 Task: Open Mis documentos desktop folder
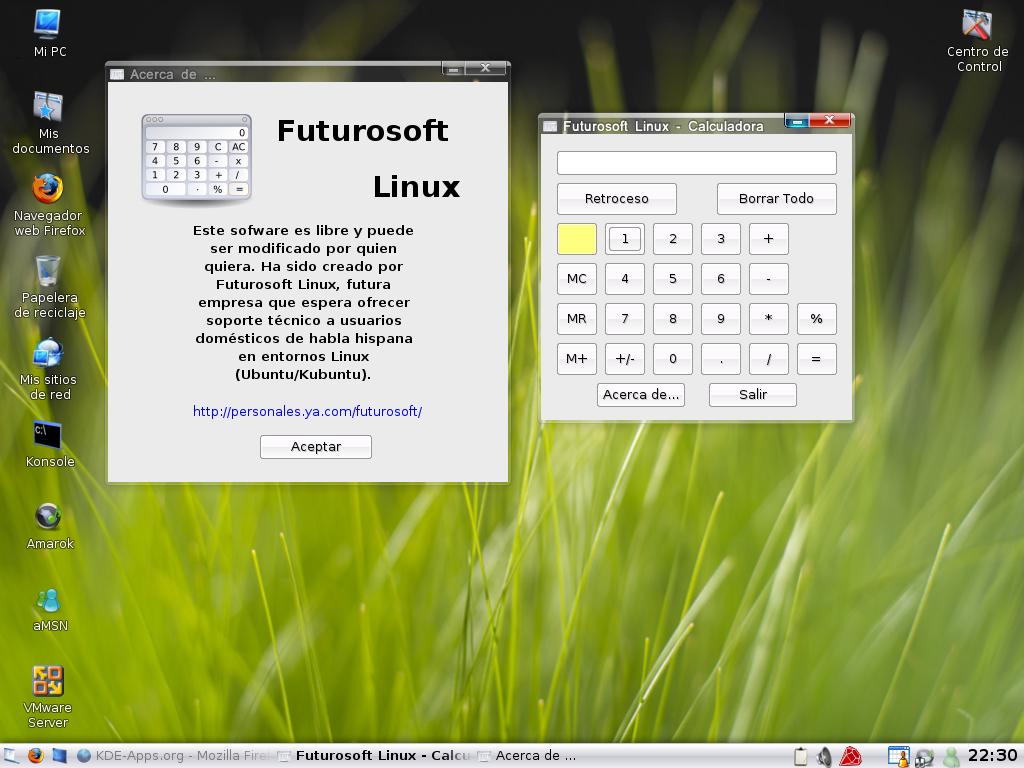tap(50, 123)
